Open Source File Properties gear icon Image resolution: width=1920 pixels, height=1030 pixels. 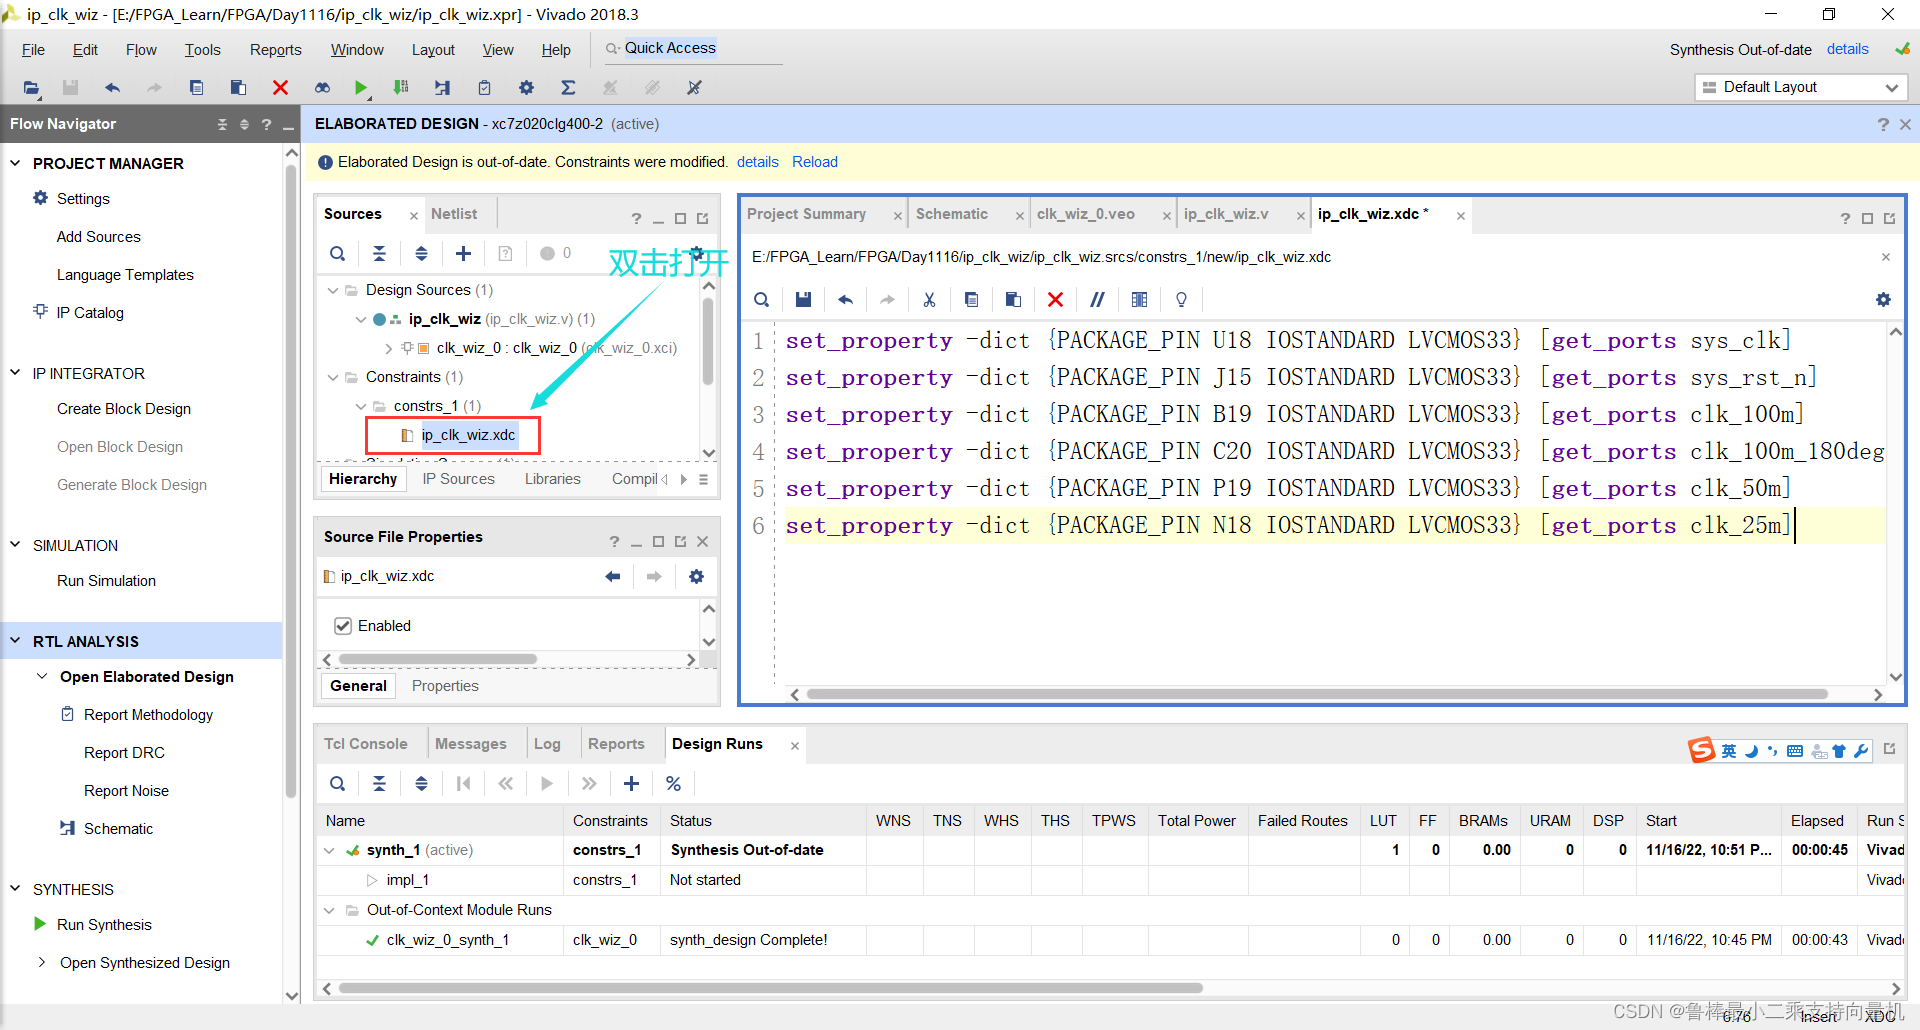[696, 577]
